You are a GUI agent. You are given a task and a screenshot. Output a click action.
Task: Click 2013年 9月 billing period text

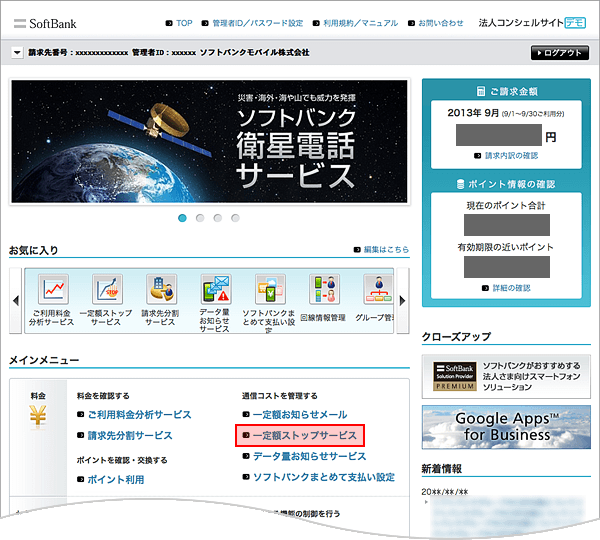[x=473, y=113]
